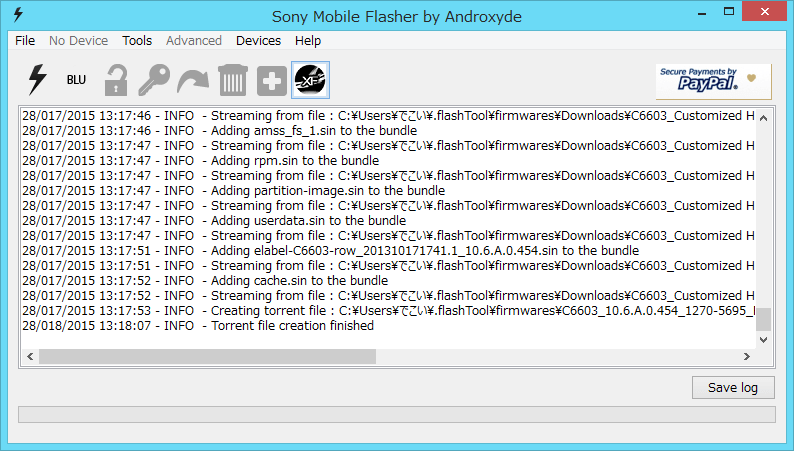Open the BLU bootloader unlock tool
This screenshot has height=451, width=794.
76,80
